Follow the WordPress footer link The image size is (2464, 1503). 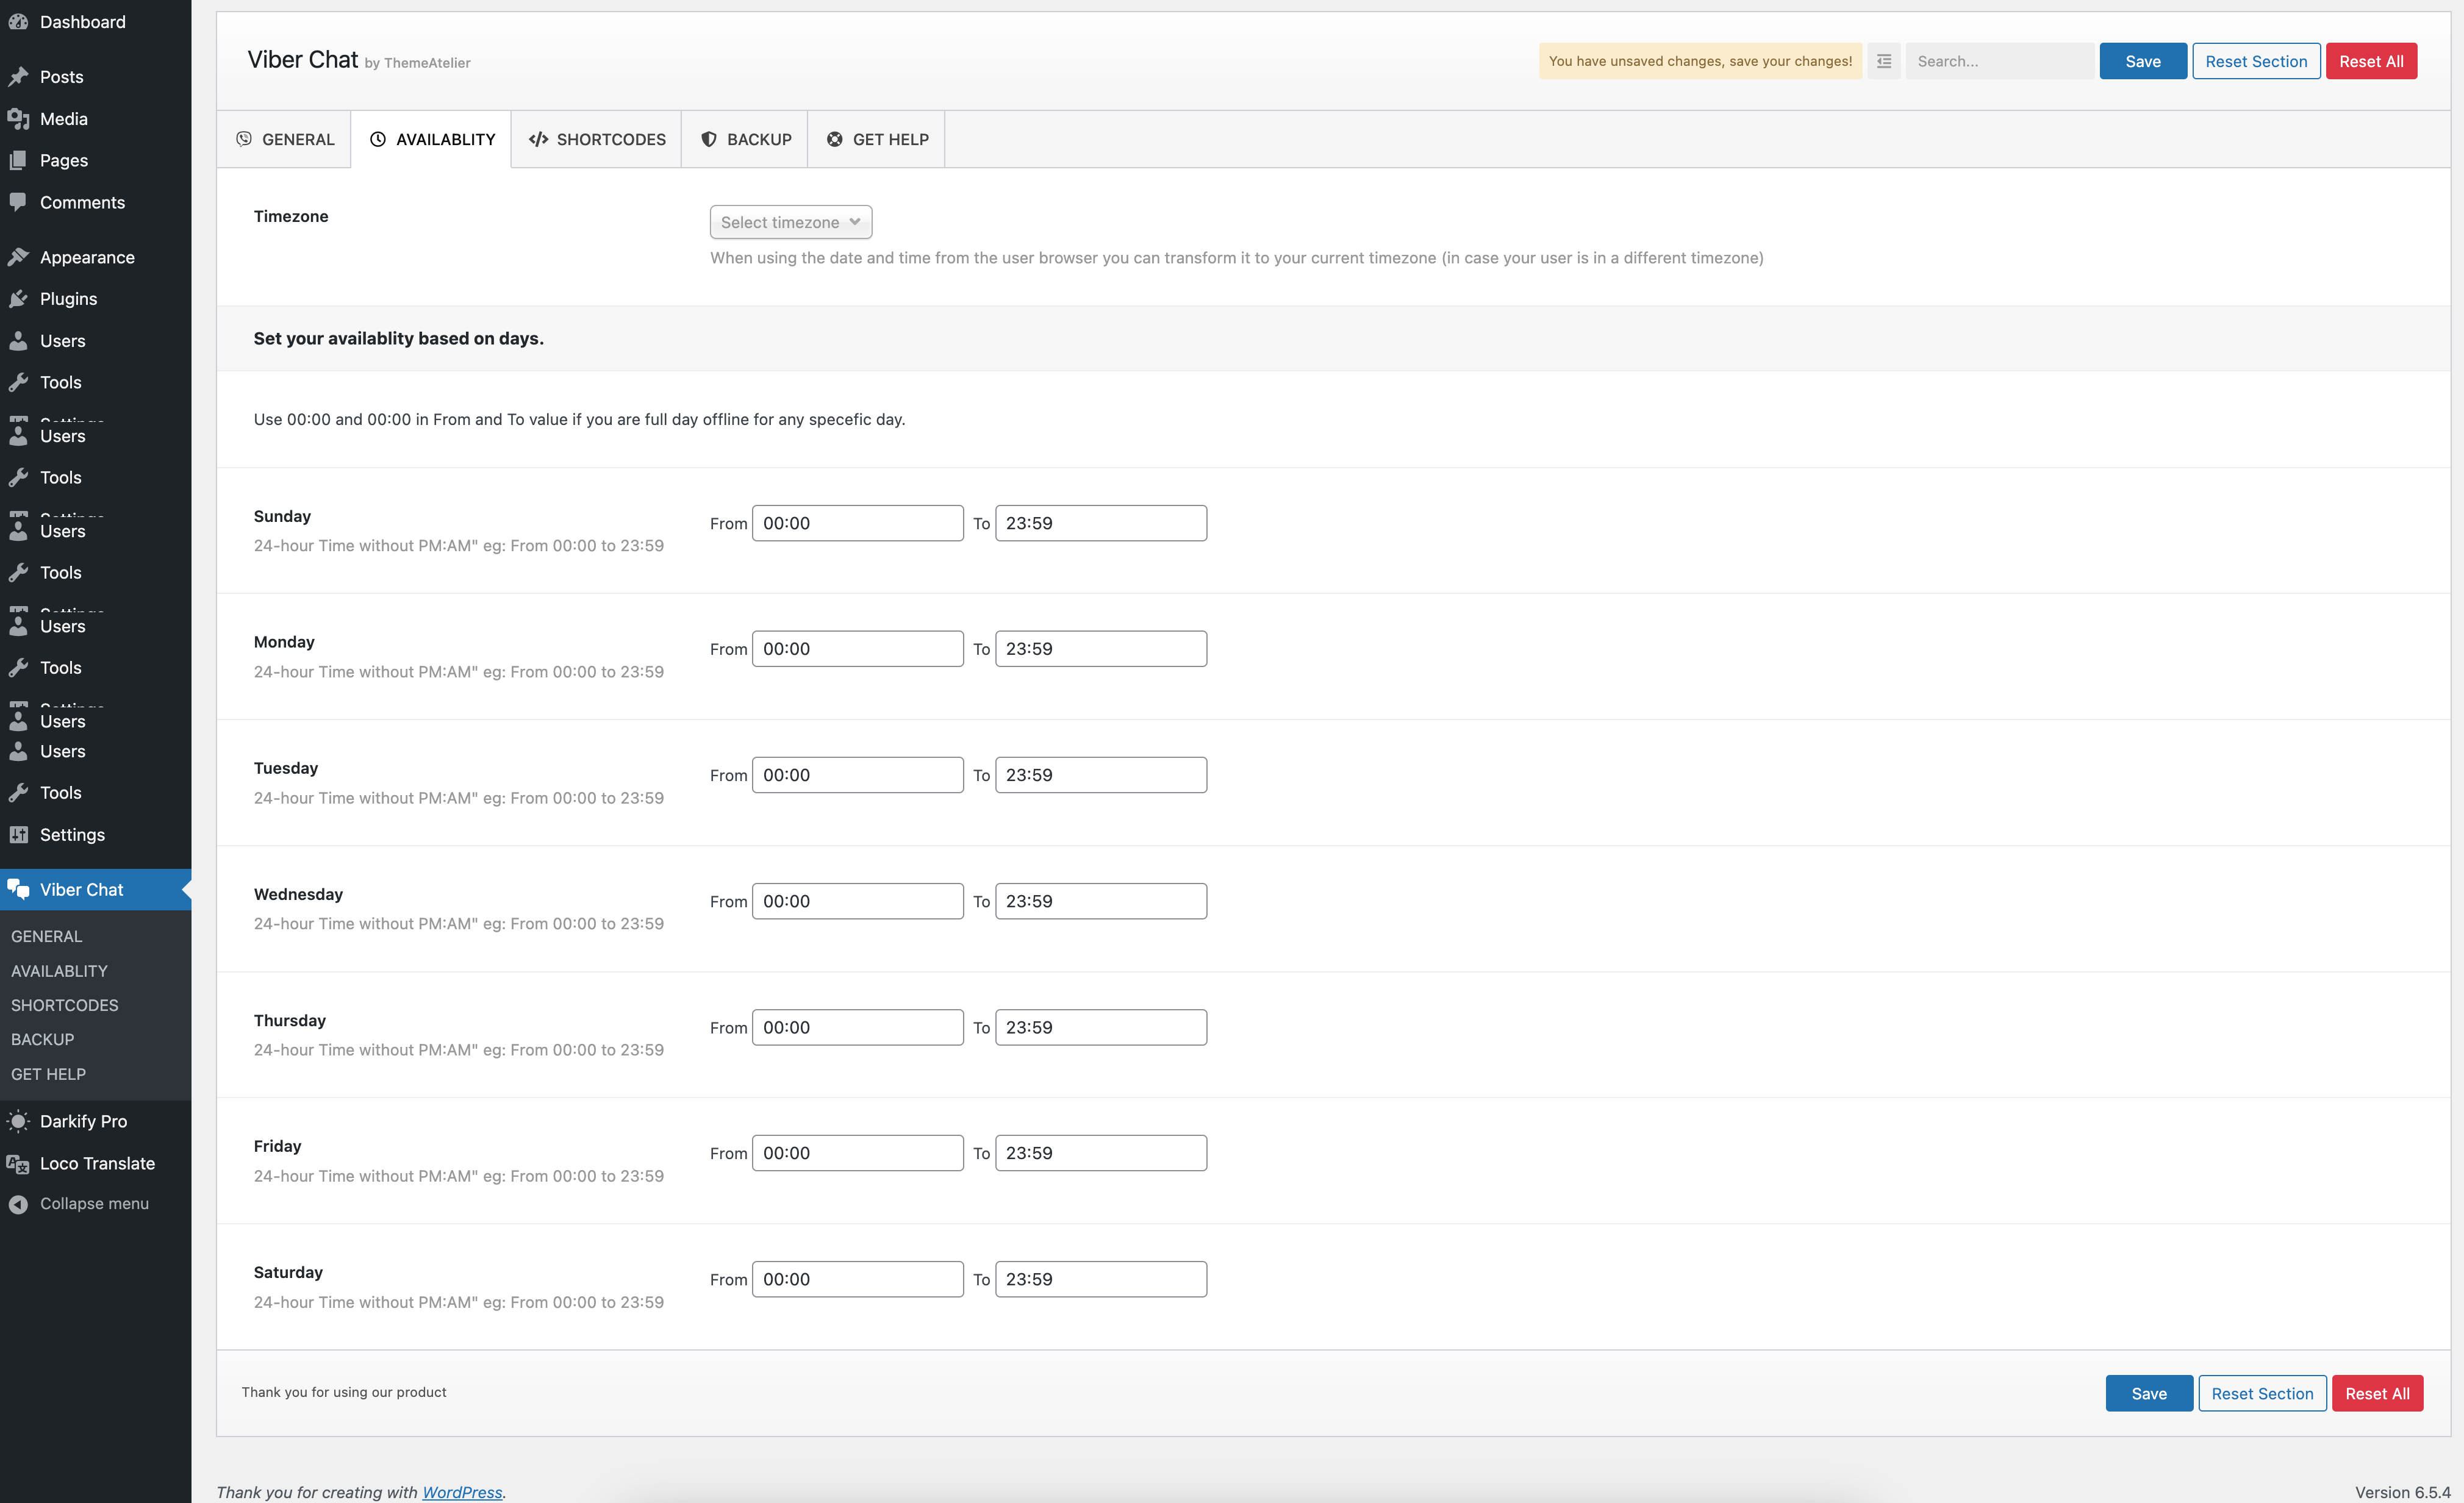[462, 1491]
